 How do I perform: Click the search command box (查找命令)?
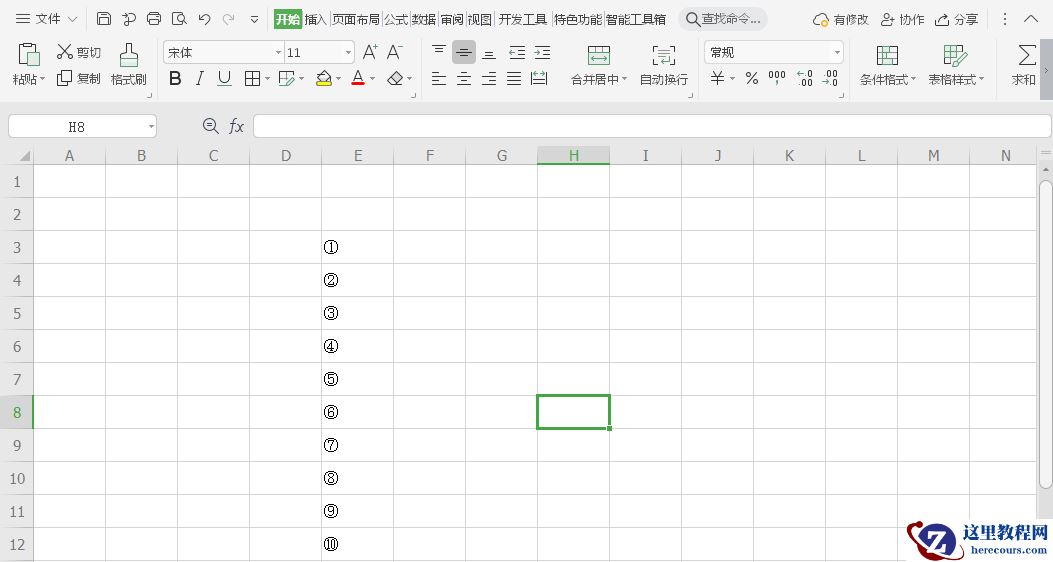[x=723, y=19]
